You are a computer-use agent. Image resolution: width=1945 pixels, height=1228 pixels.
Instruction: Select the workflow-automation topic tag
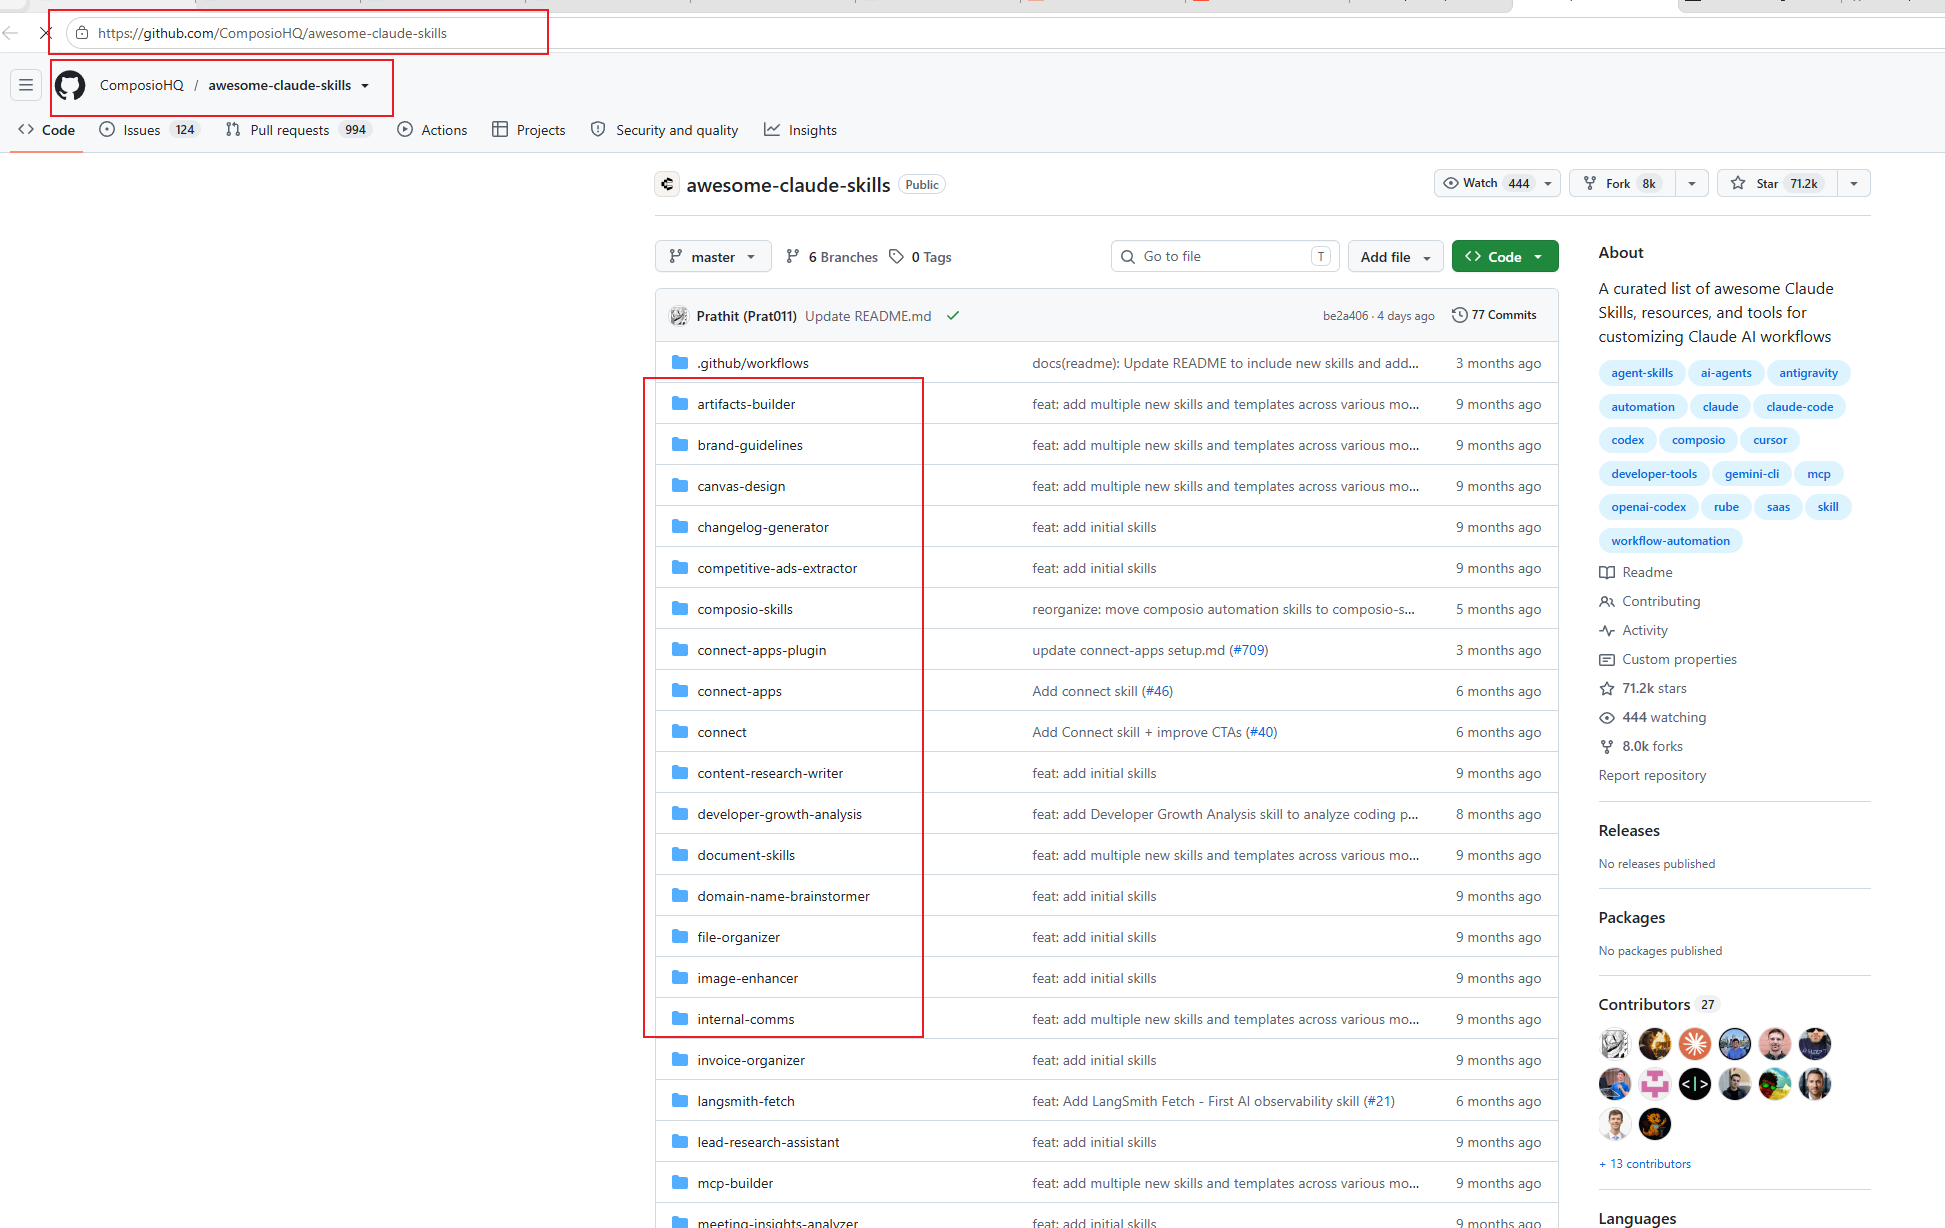(x=1670, y=541)
